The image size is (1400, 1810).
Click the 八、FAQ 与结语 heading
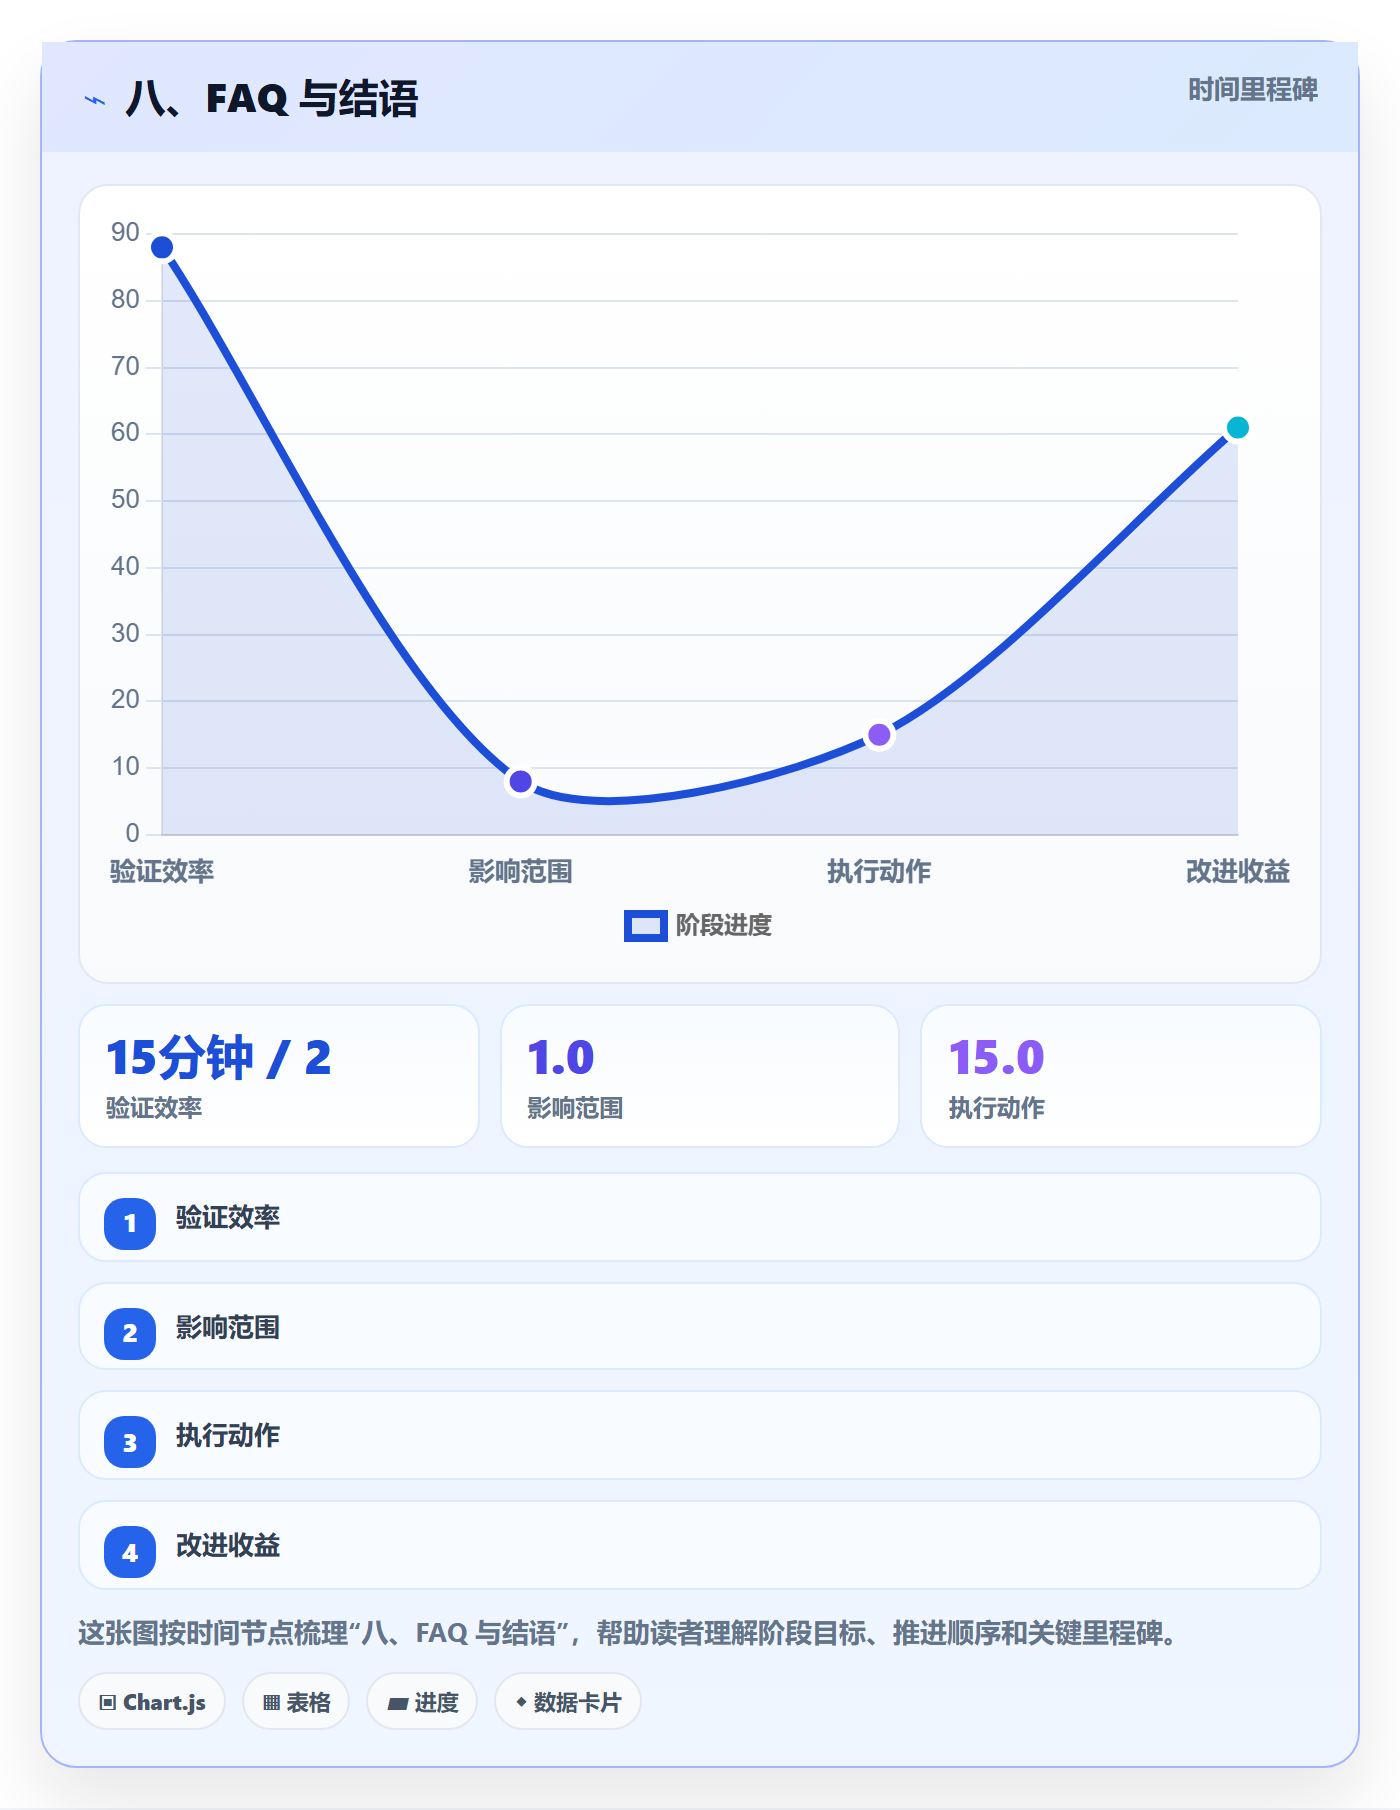click(272, 99)
